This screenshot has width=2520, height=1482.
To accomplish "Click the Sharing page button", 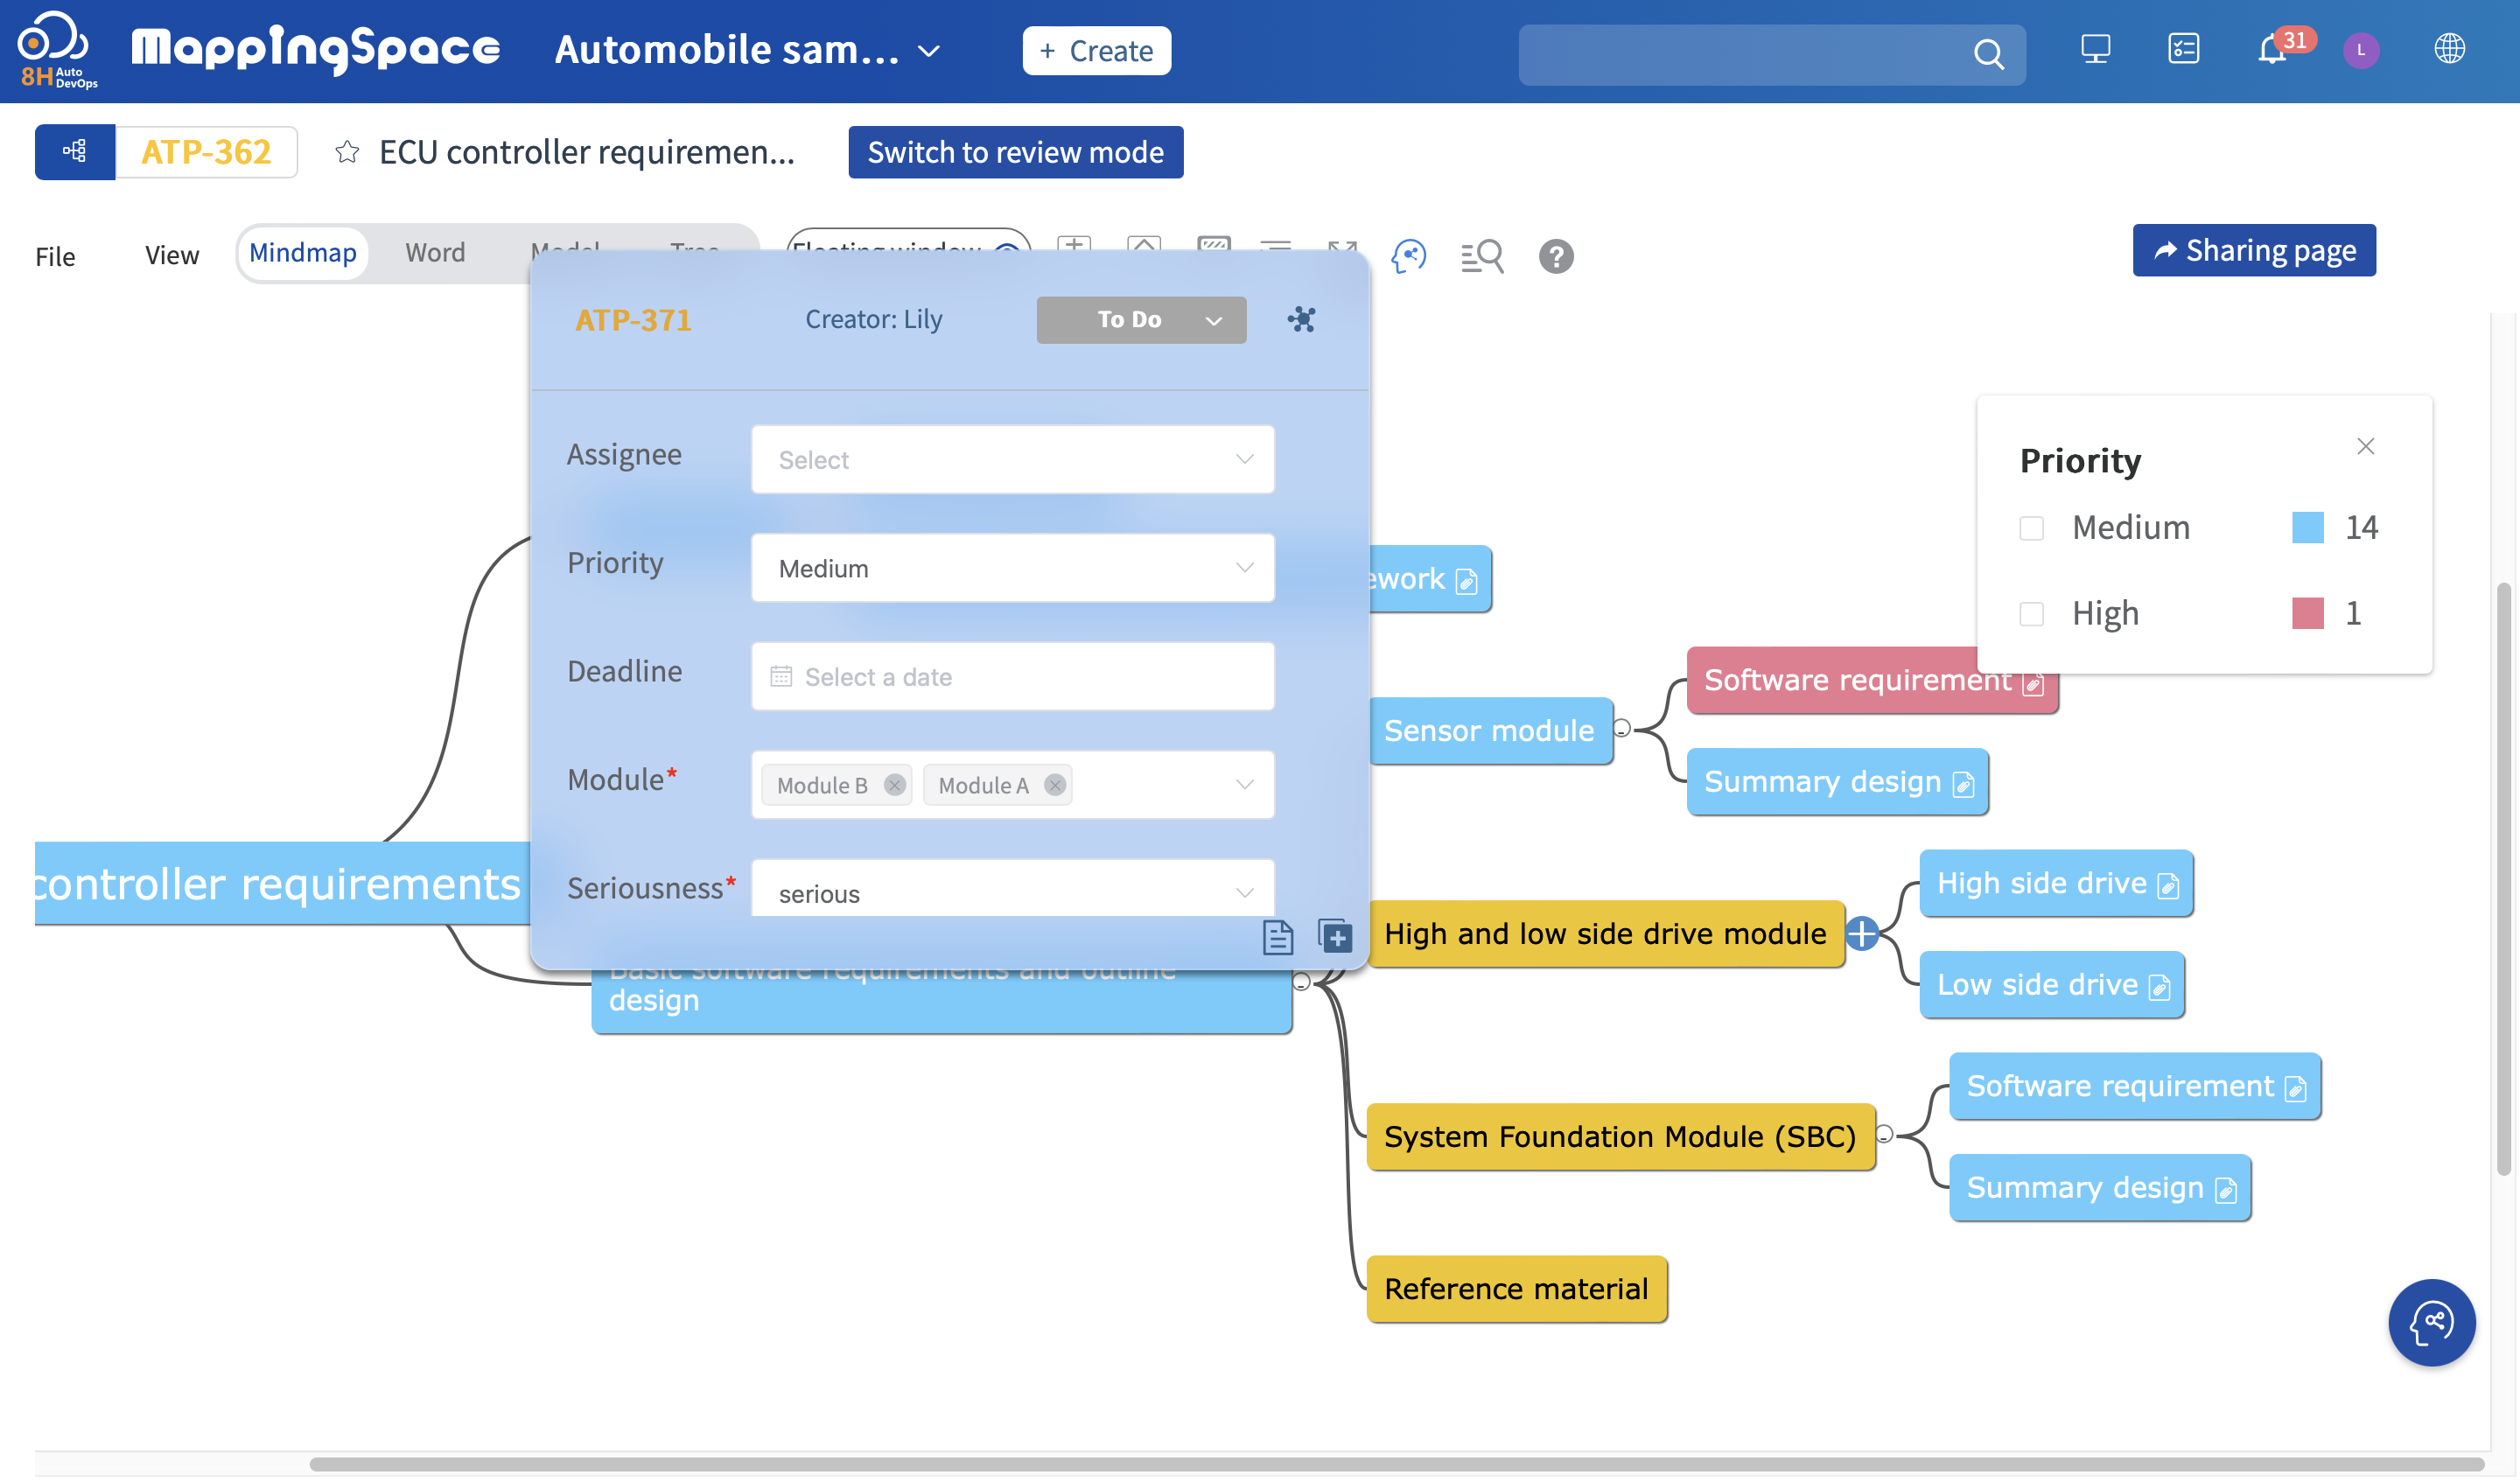I will 2253,250.
